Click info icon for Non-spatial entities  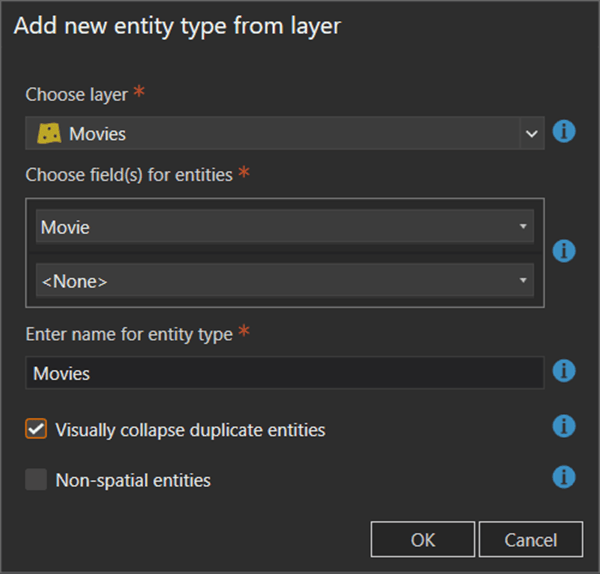coord(564,476)
